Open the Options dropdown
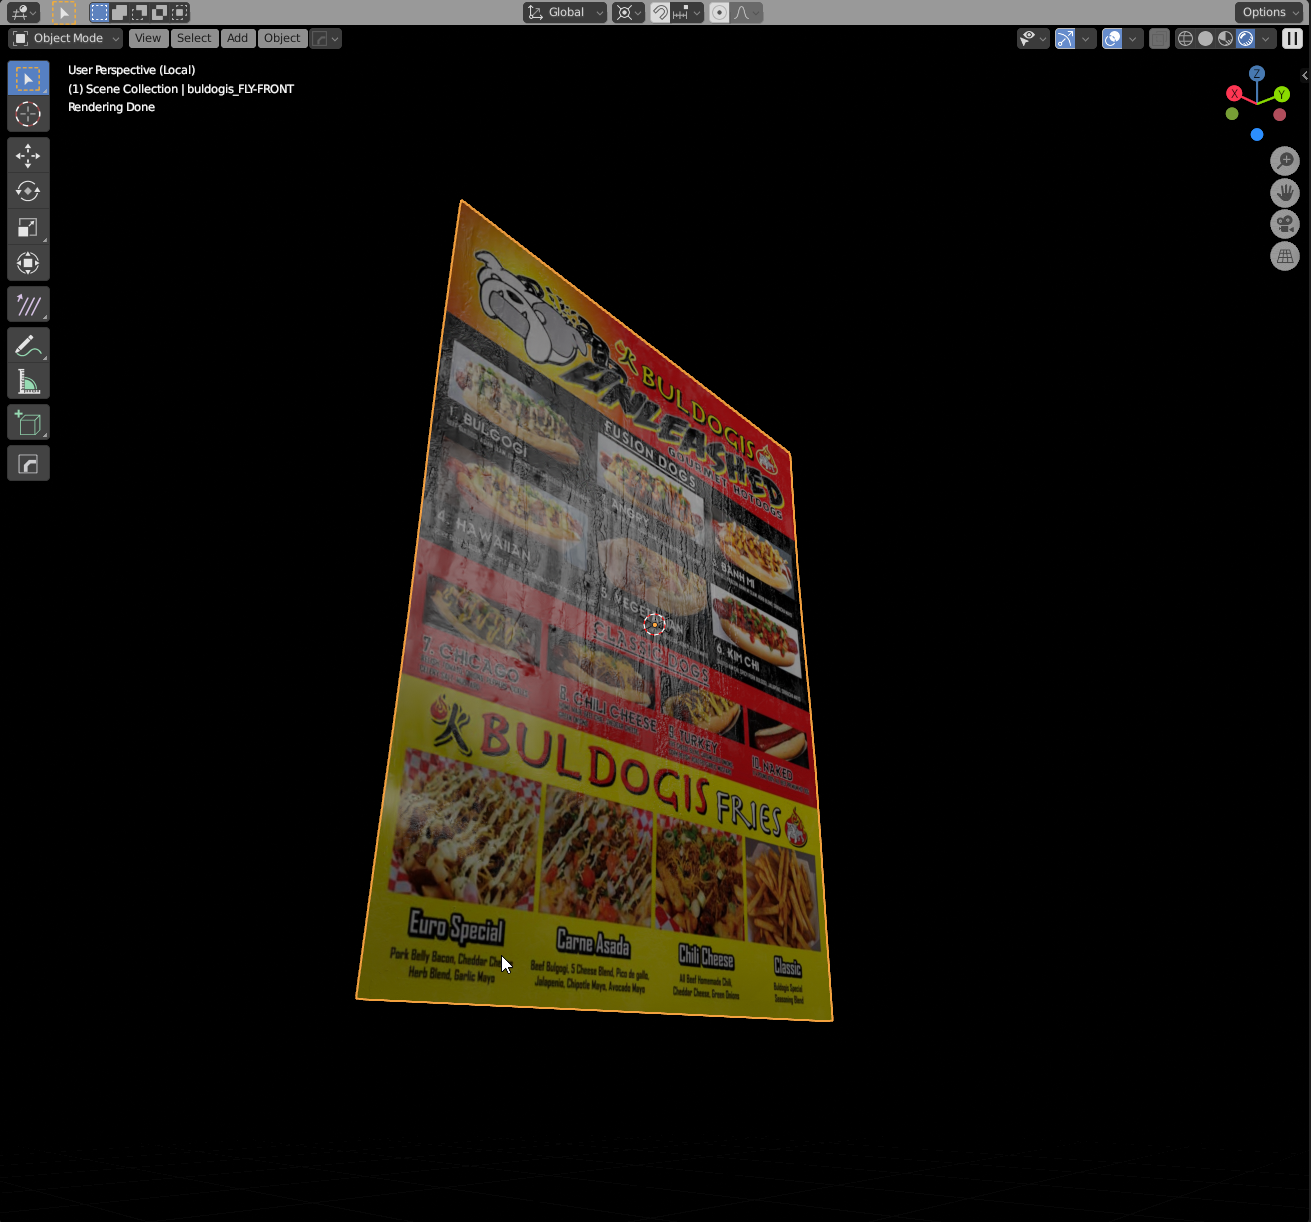The image size is (1311, 1222). point(1270,13)
